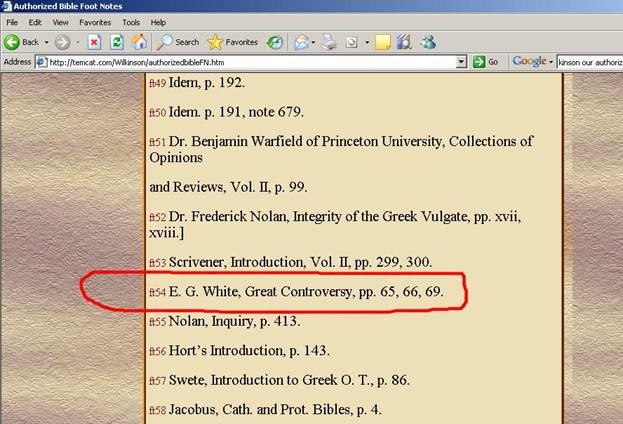Click text 'Idem, p. 192.'
Screen dimensions: 623x424
coord(207,83)
